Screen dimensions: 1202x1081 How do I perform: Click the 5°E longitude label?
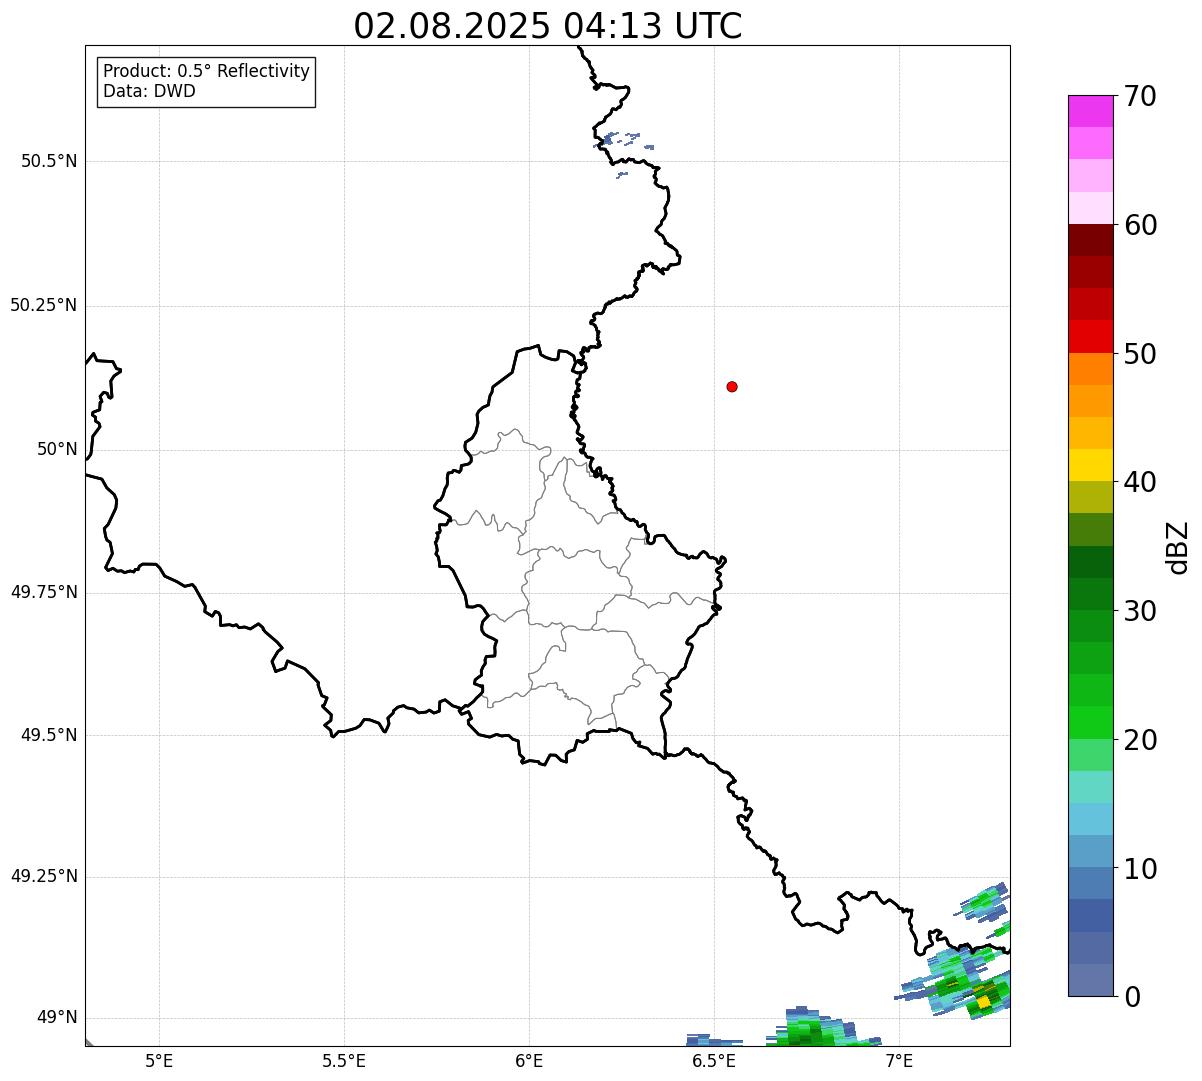(159, 1060)
